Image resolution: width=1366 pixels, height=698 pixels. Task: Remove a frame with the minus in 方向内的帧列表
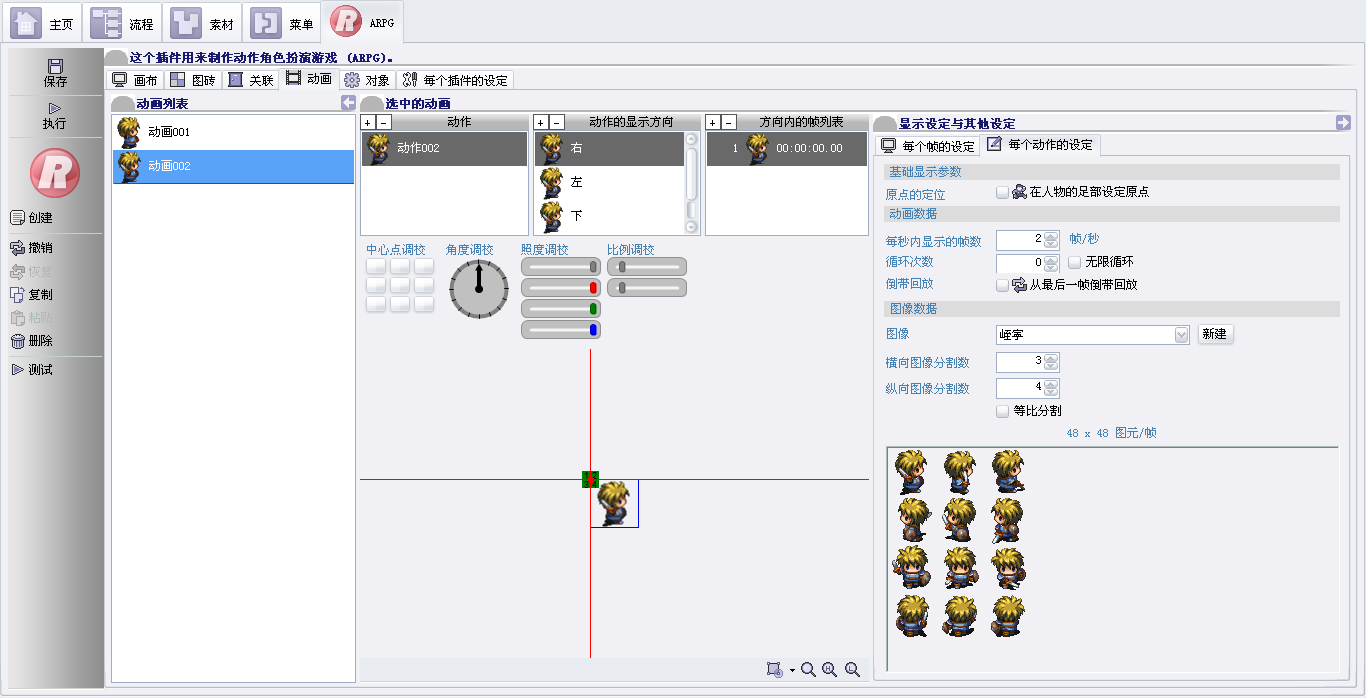click(729, 122)
